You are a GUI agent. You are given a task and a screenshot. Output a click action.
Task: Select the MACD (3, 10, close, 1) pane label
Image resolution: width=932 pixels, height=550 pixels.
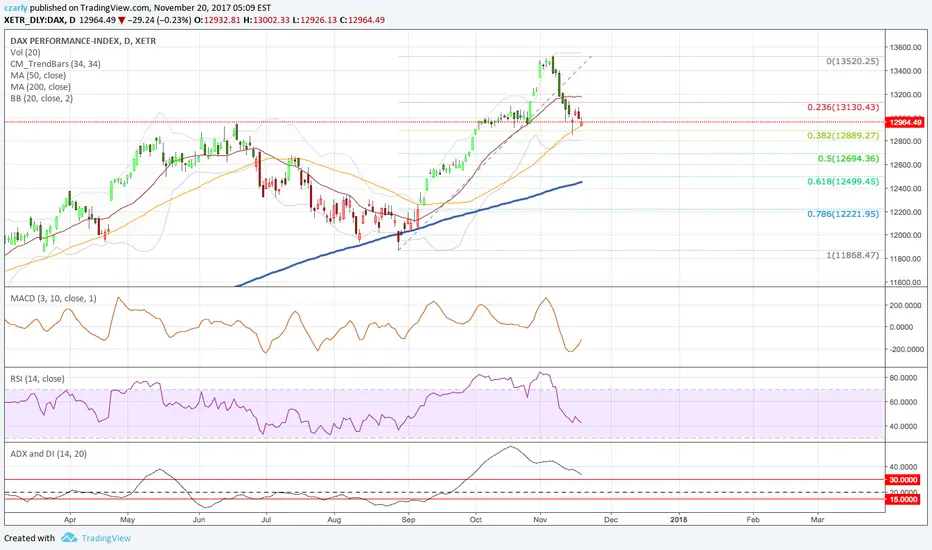click(53, 298)
